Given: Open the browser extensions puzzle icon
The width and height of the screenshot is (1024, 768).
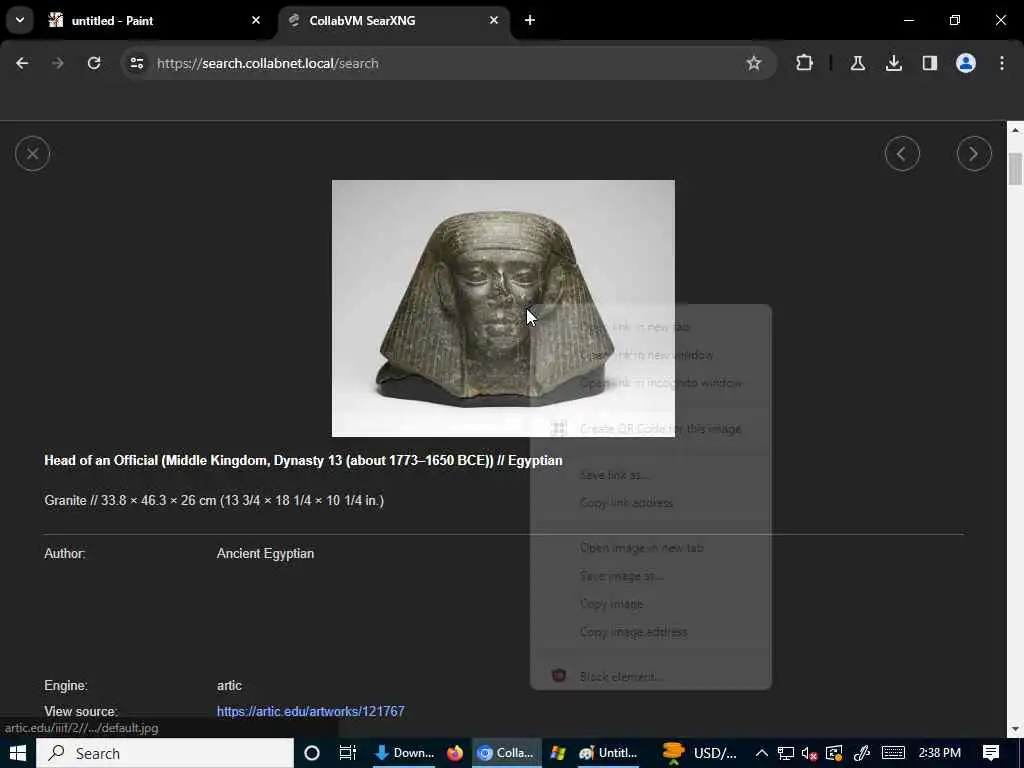Looking at the screenshot, I should (x=804, y=63).
